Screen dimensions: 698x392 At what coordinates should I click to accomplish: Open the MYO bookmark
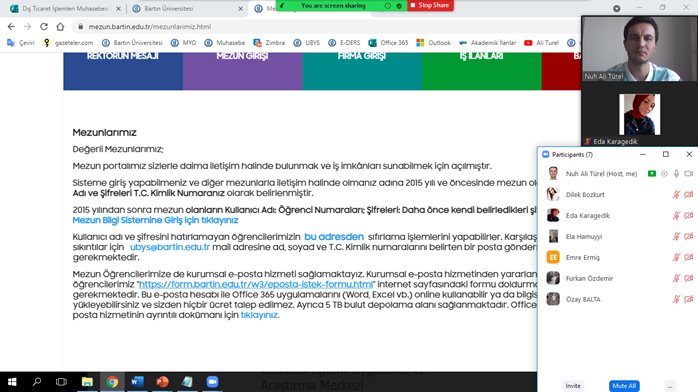(x=184, y=43)
